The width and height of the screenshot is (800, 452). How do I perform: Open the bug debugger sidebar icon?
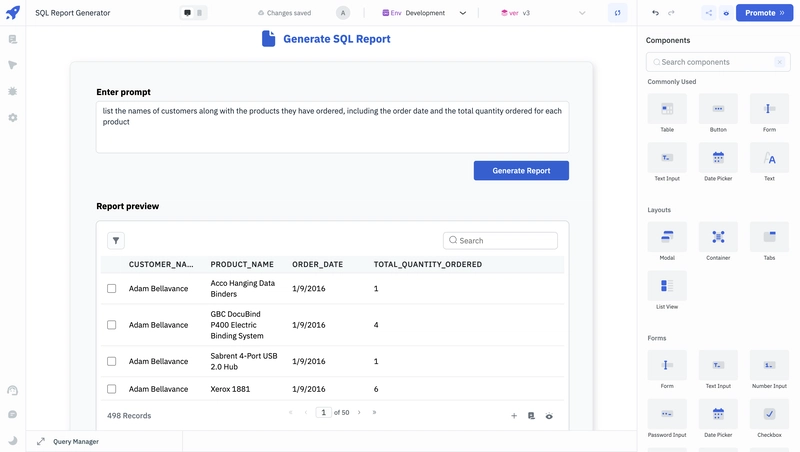tap(13, 91)
